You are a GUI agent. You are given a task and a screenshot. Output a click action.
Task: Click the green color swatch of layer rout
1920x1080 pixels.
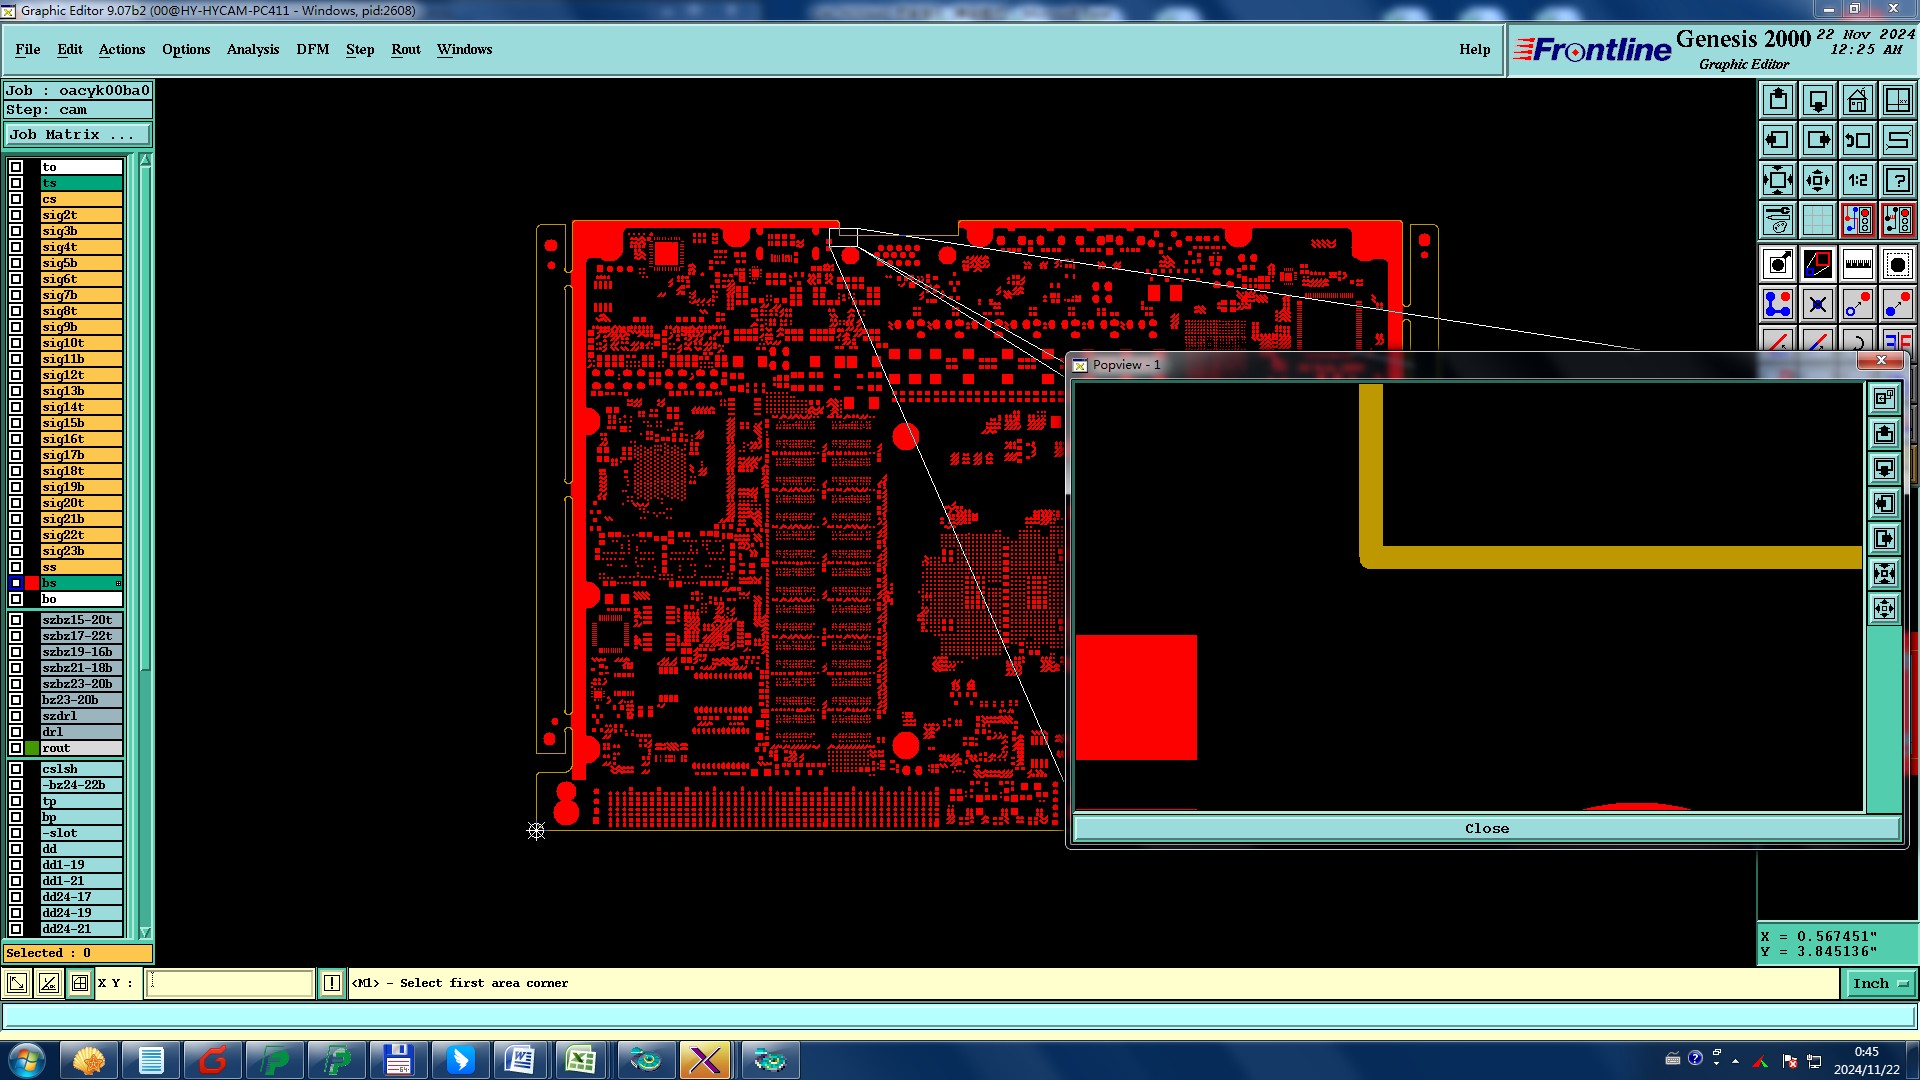click(x=32, y=748)
